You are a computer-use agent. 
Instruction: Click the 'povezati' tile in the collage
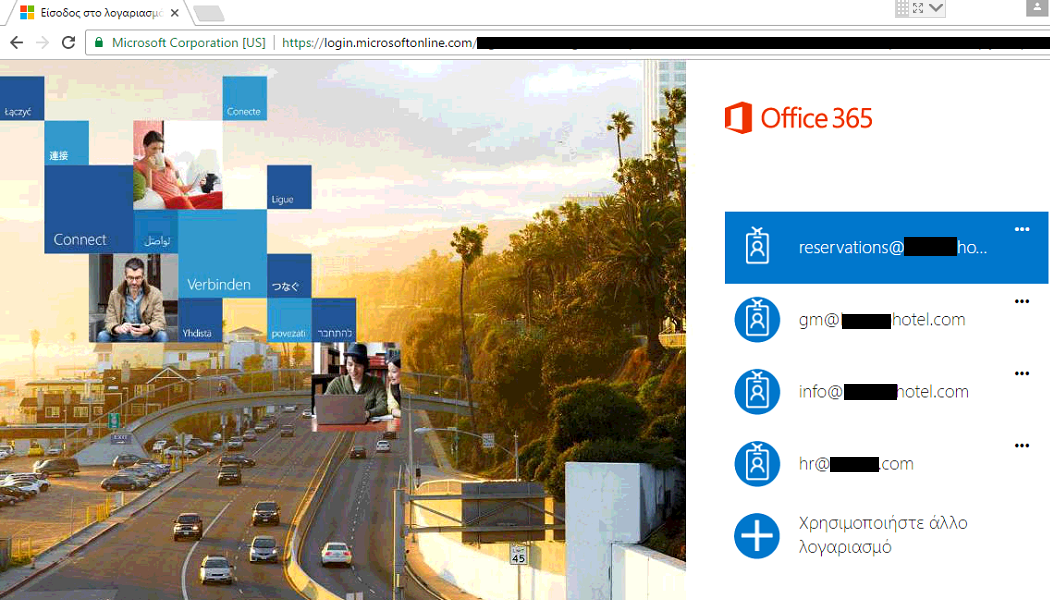coord(289,319)
